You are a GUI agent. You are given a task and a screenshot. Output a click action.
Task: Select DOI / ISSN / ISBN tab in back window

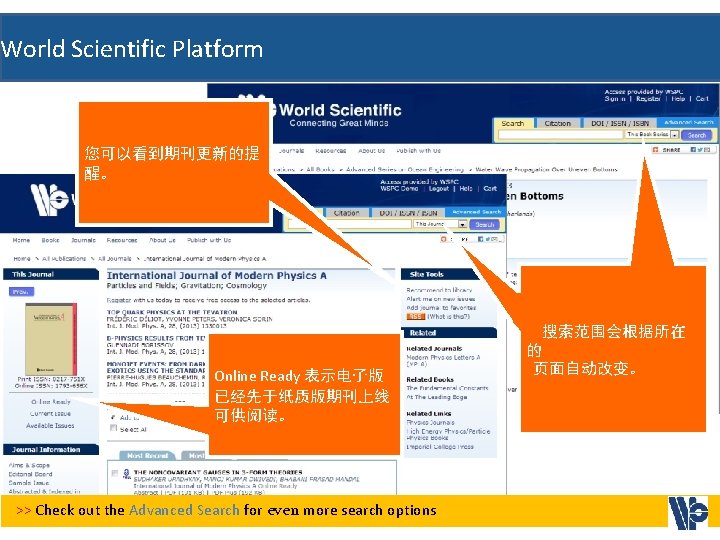(x=619, y=124)
